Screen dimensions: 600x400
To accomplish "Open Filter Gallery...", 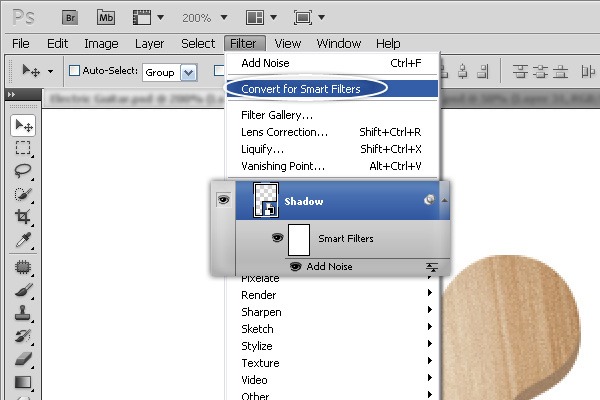I will (x=333, y=115).
